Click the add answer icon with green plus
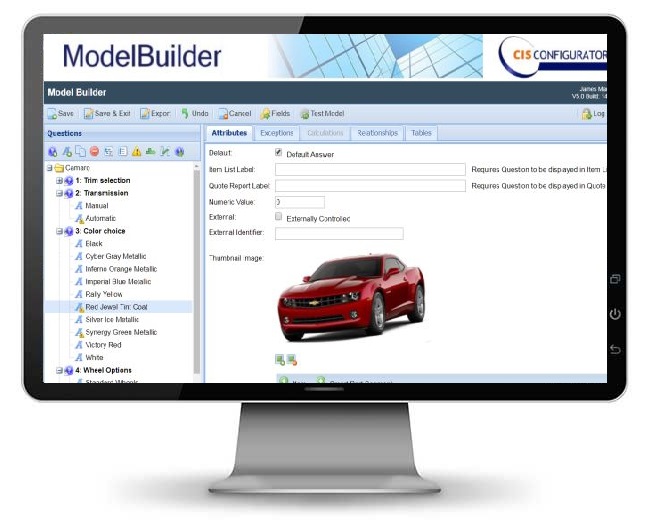Viewport: 648px width, 525px height. click(67, 152)
